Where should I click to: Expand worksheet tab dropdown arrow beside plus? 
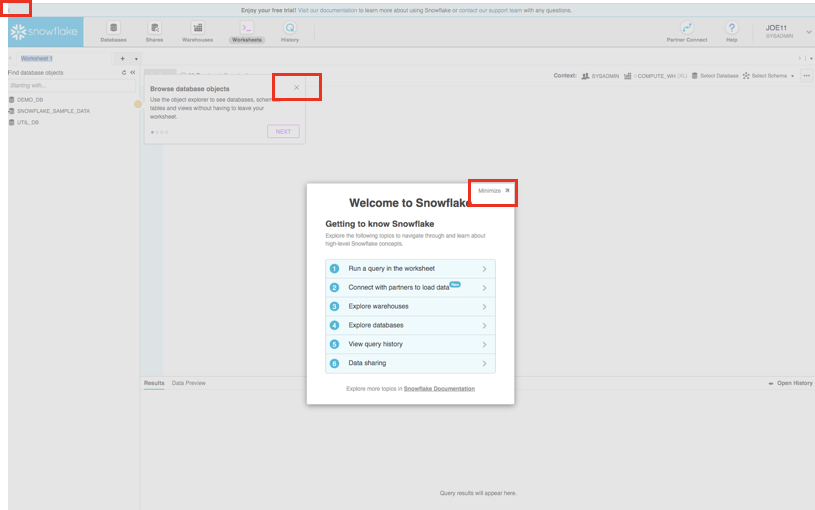point(135,59)
